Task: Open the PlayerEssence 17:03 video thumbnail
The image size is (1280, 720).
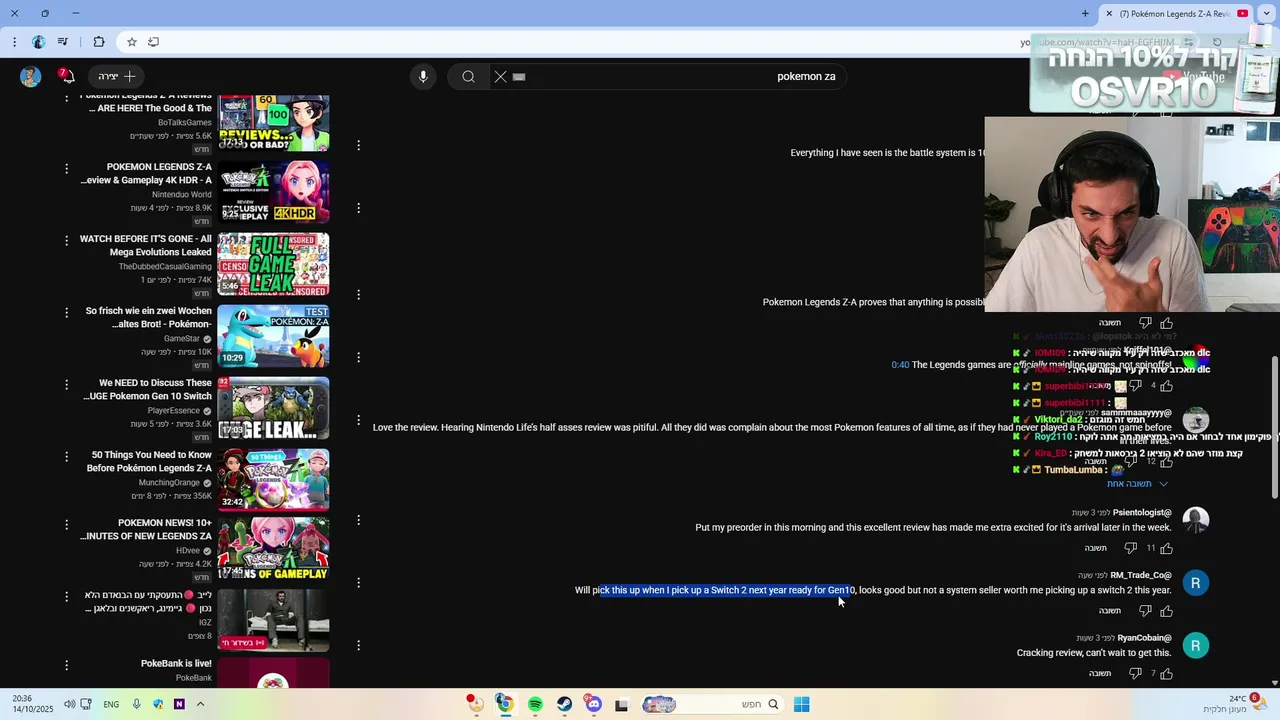Action: click(x=273, y=408)
